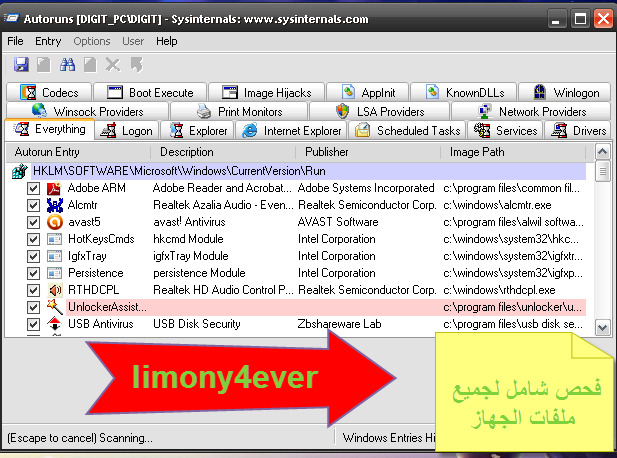Viewport: 617px width, 458px height.
Task: Select 'Zbshareware Lab' publisher cell
Action: (x=339, y=324)
